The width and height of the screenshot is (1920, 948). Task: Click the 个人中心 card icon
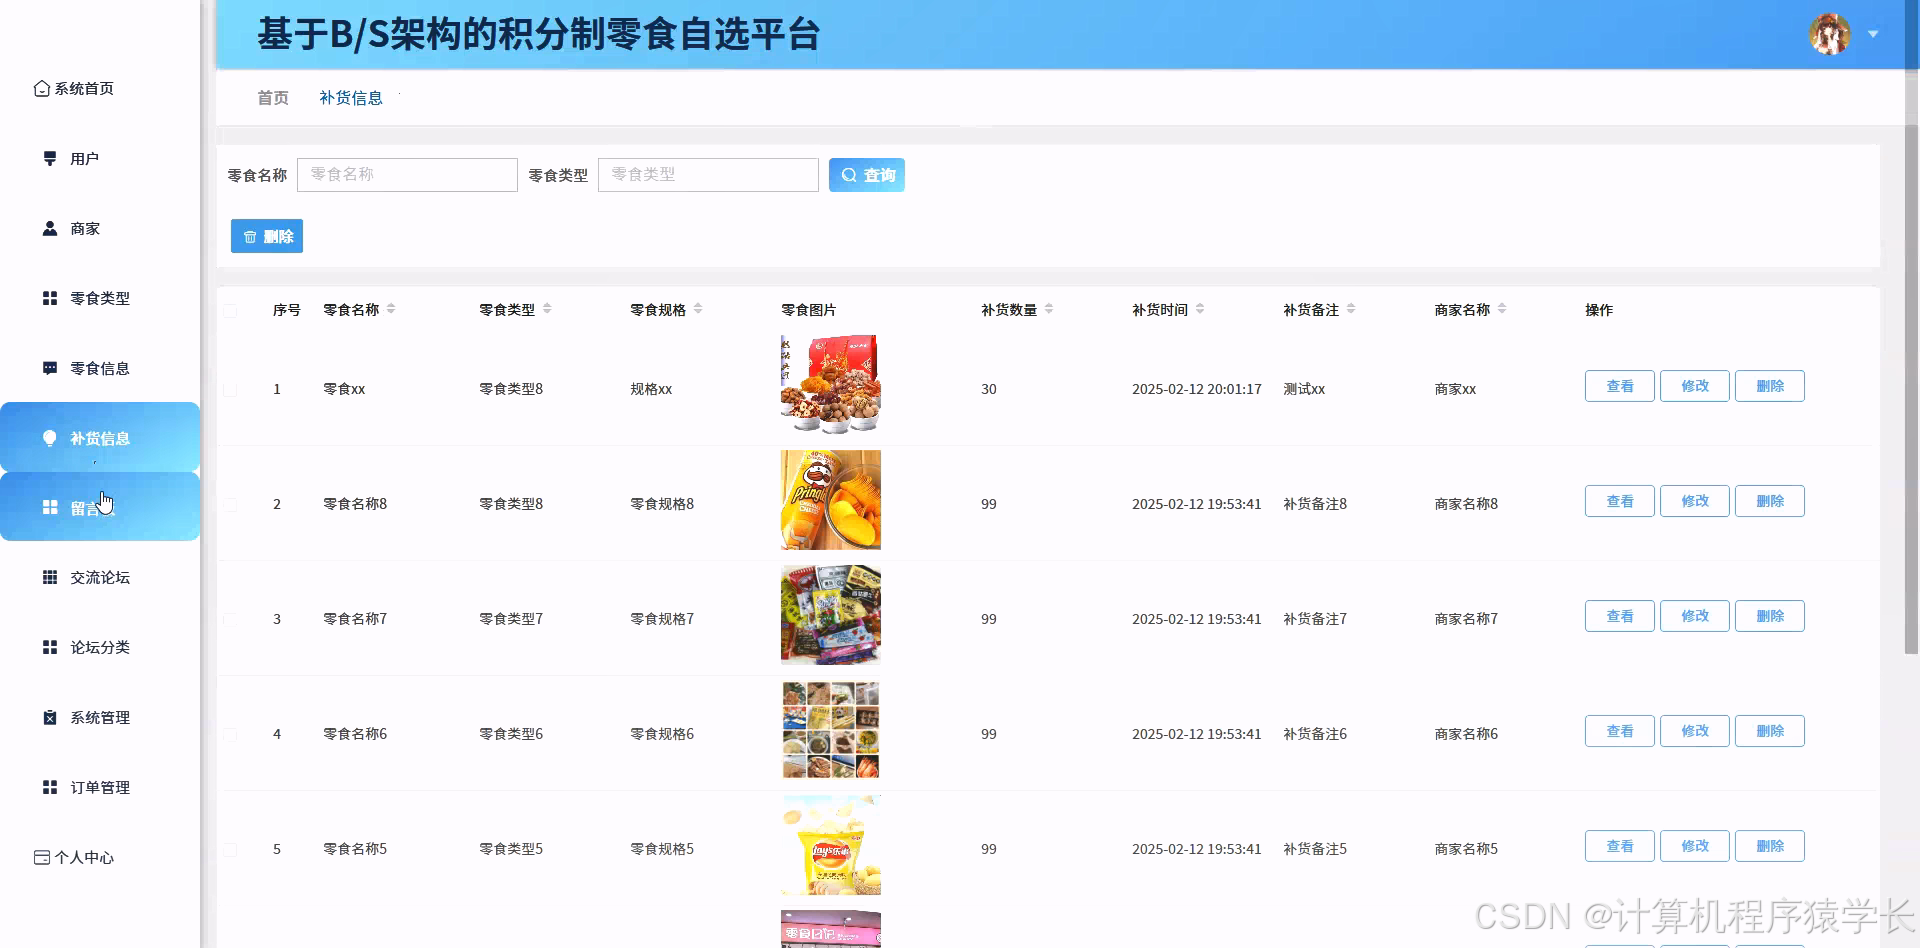(x=42, y=857)
